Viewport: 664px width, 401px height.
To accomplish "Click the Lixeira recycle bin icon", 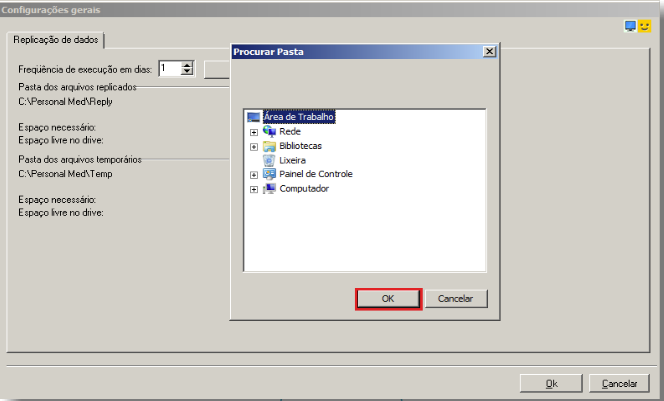I will click(x=269, y=160).
